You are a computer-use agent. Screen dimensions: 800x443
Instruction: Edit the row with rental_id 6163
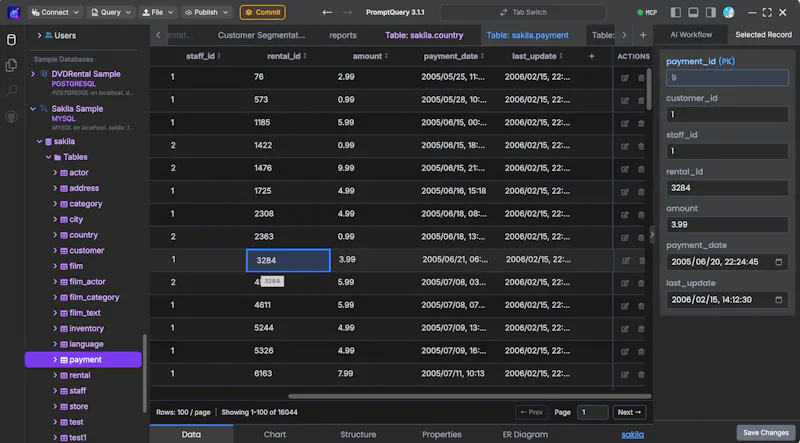point(624,375)
